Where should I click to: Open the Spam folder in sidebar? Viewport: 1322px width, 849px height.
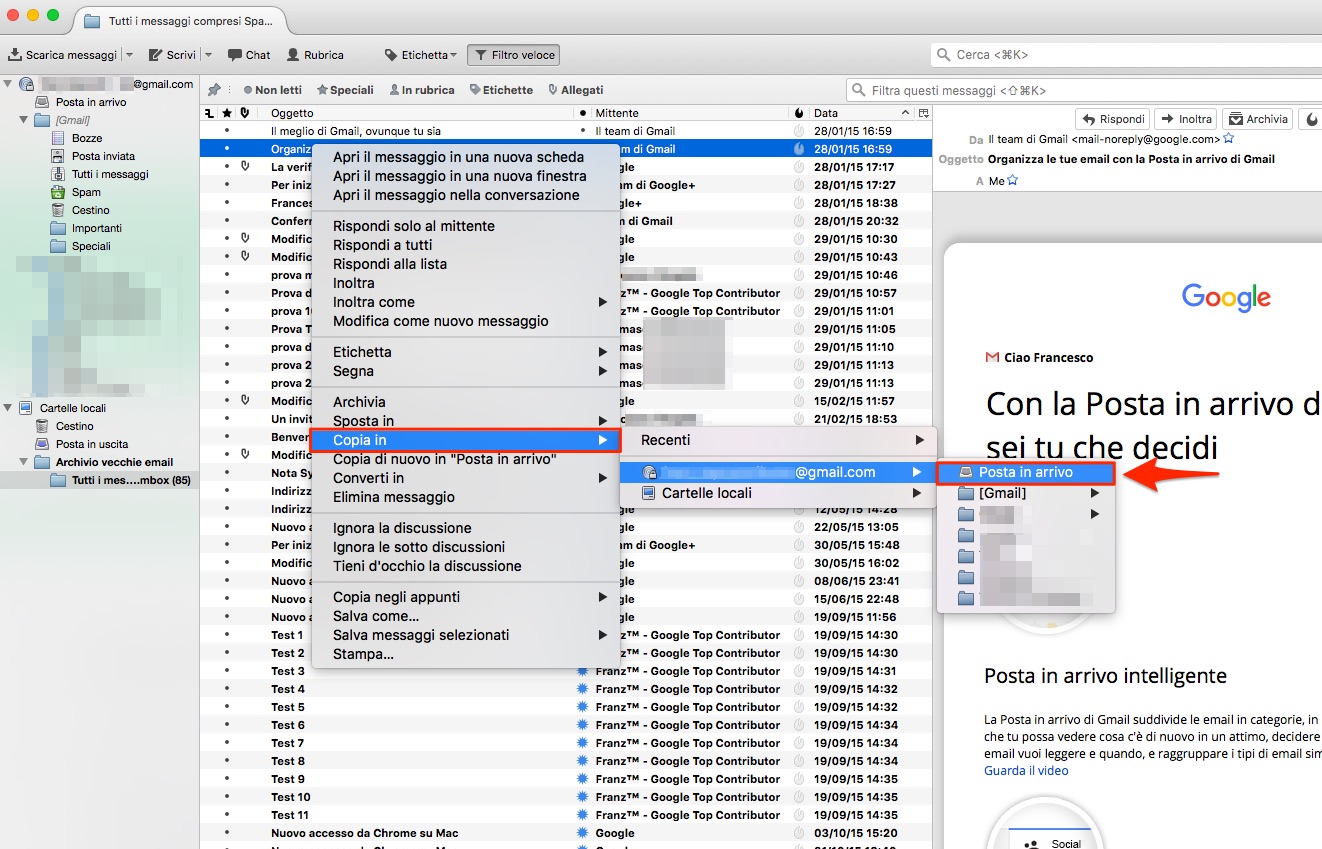(x=86, y=192)
